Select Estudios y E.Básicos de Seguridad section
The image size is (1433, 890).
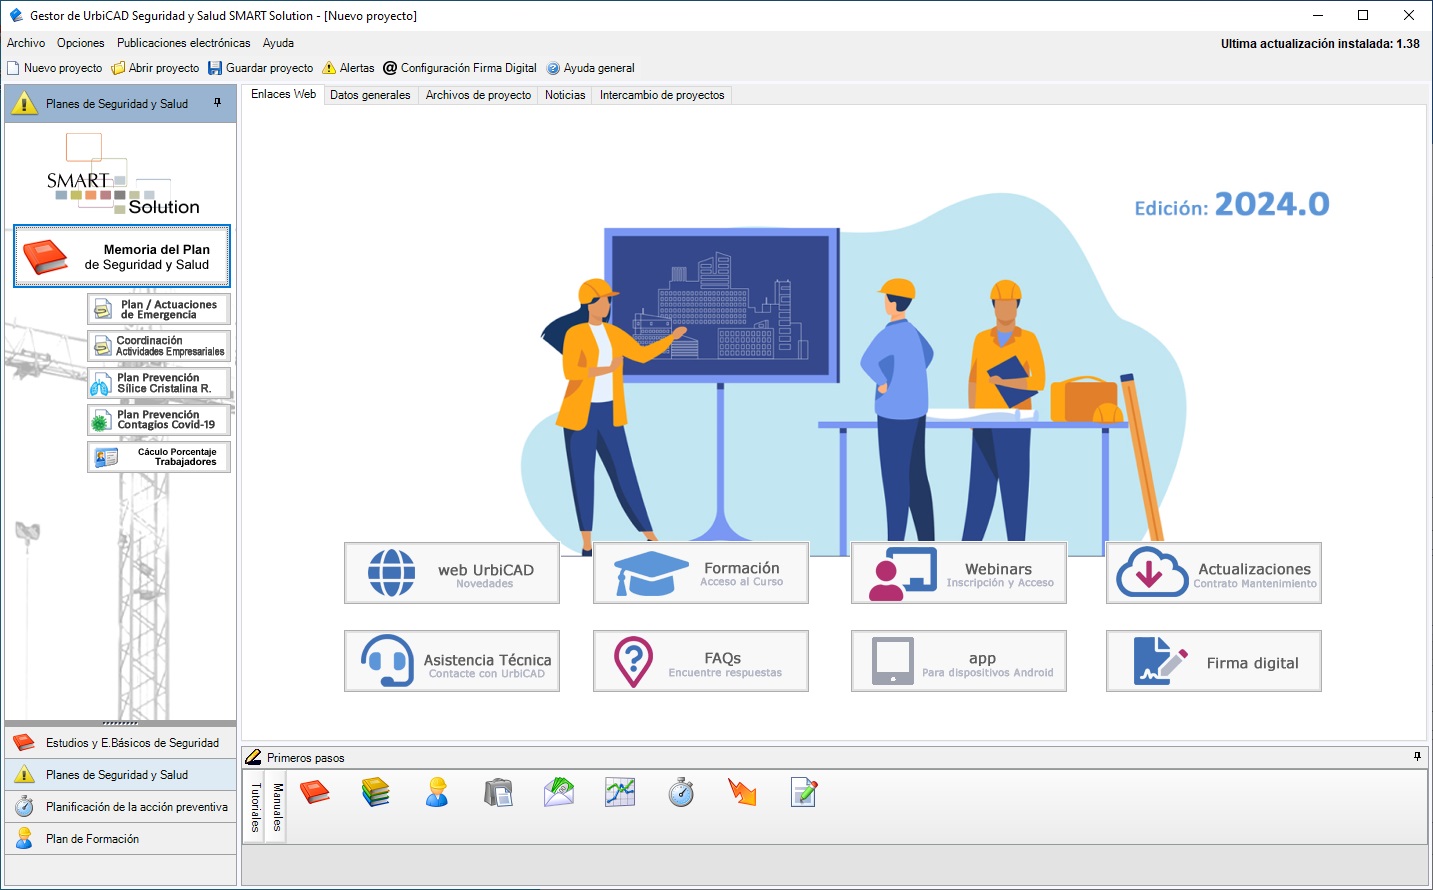pyautogui.click(x=121, y=743)
